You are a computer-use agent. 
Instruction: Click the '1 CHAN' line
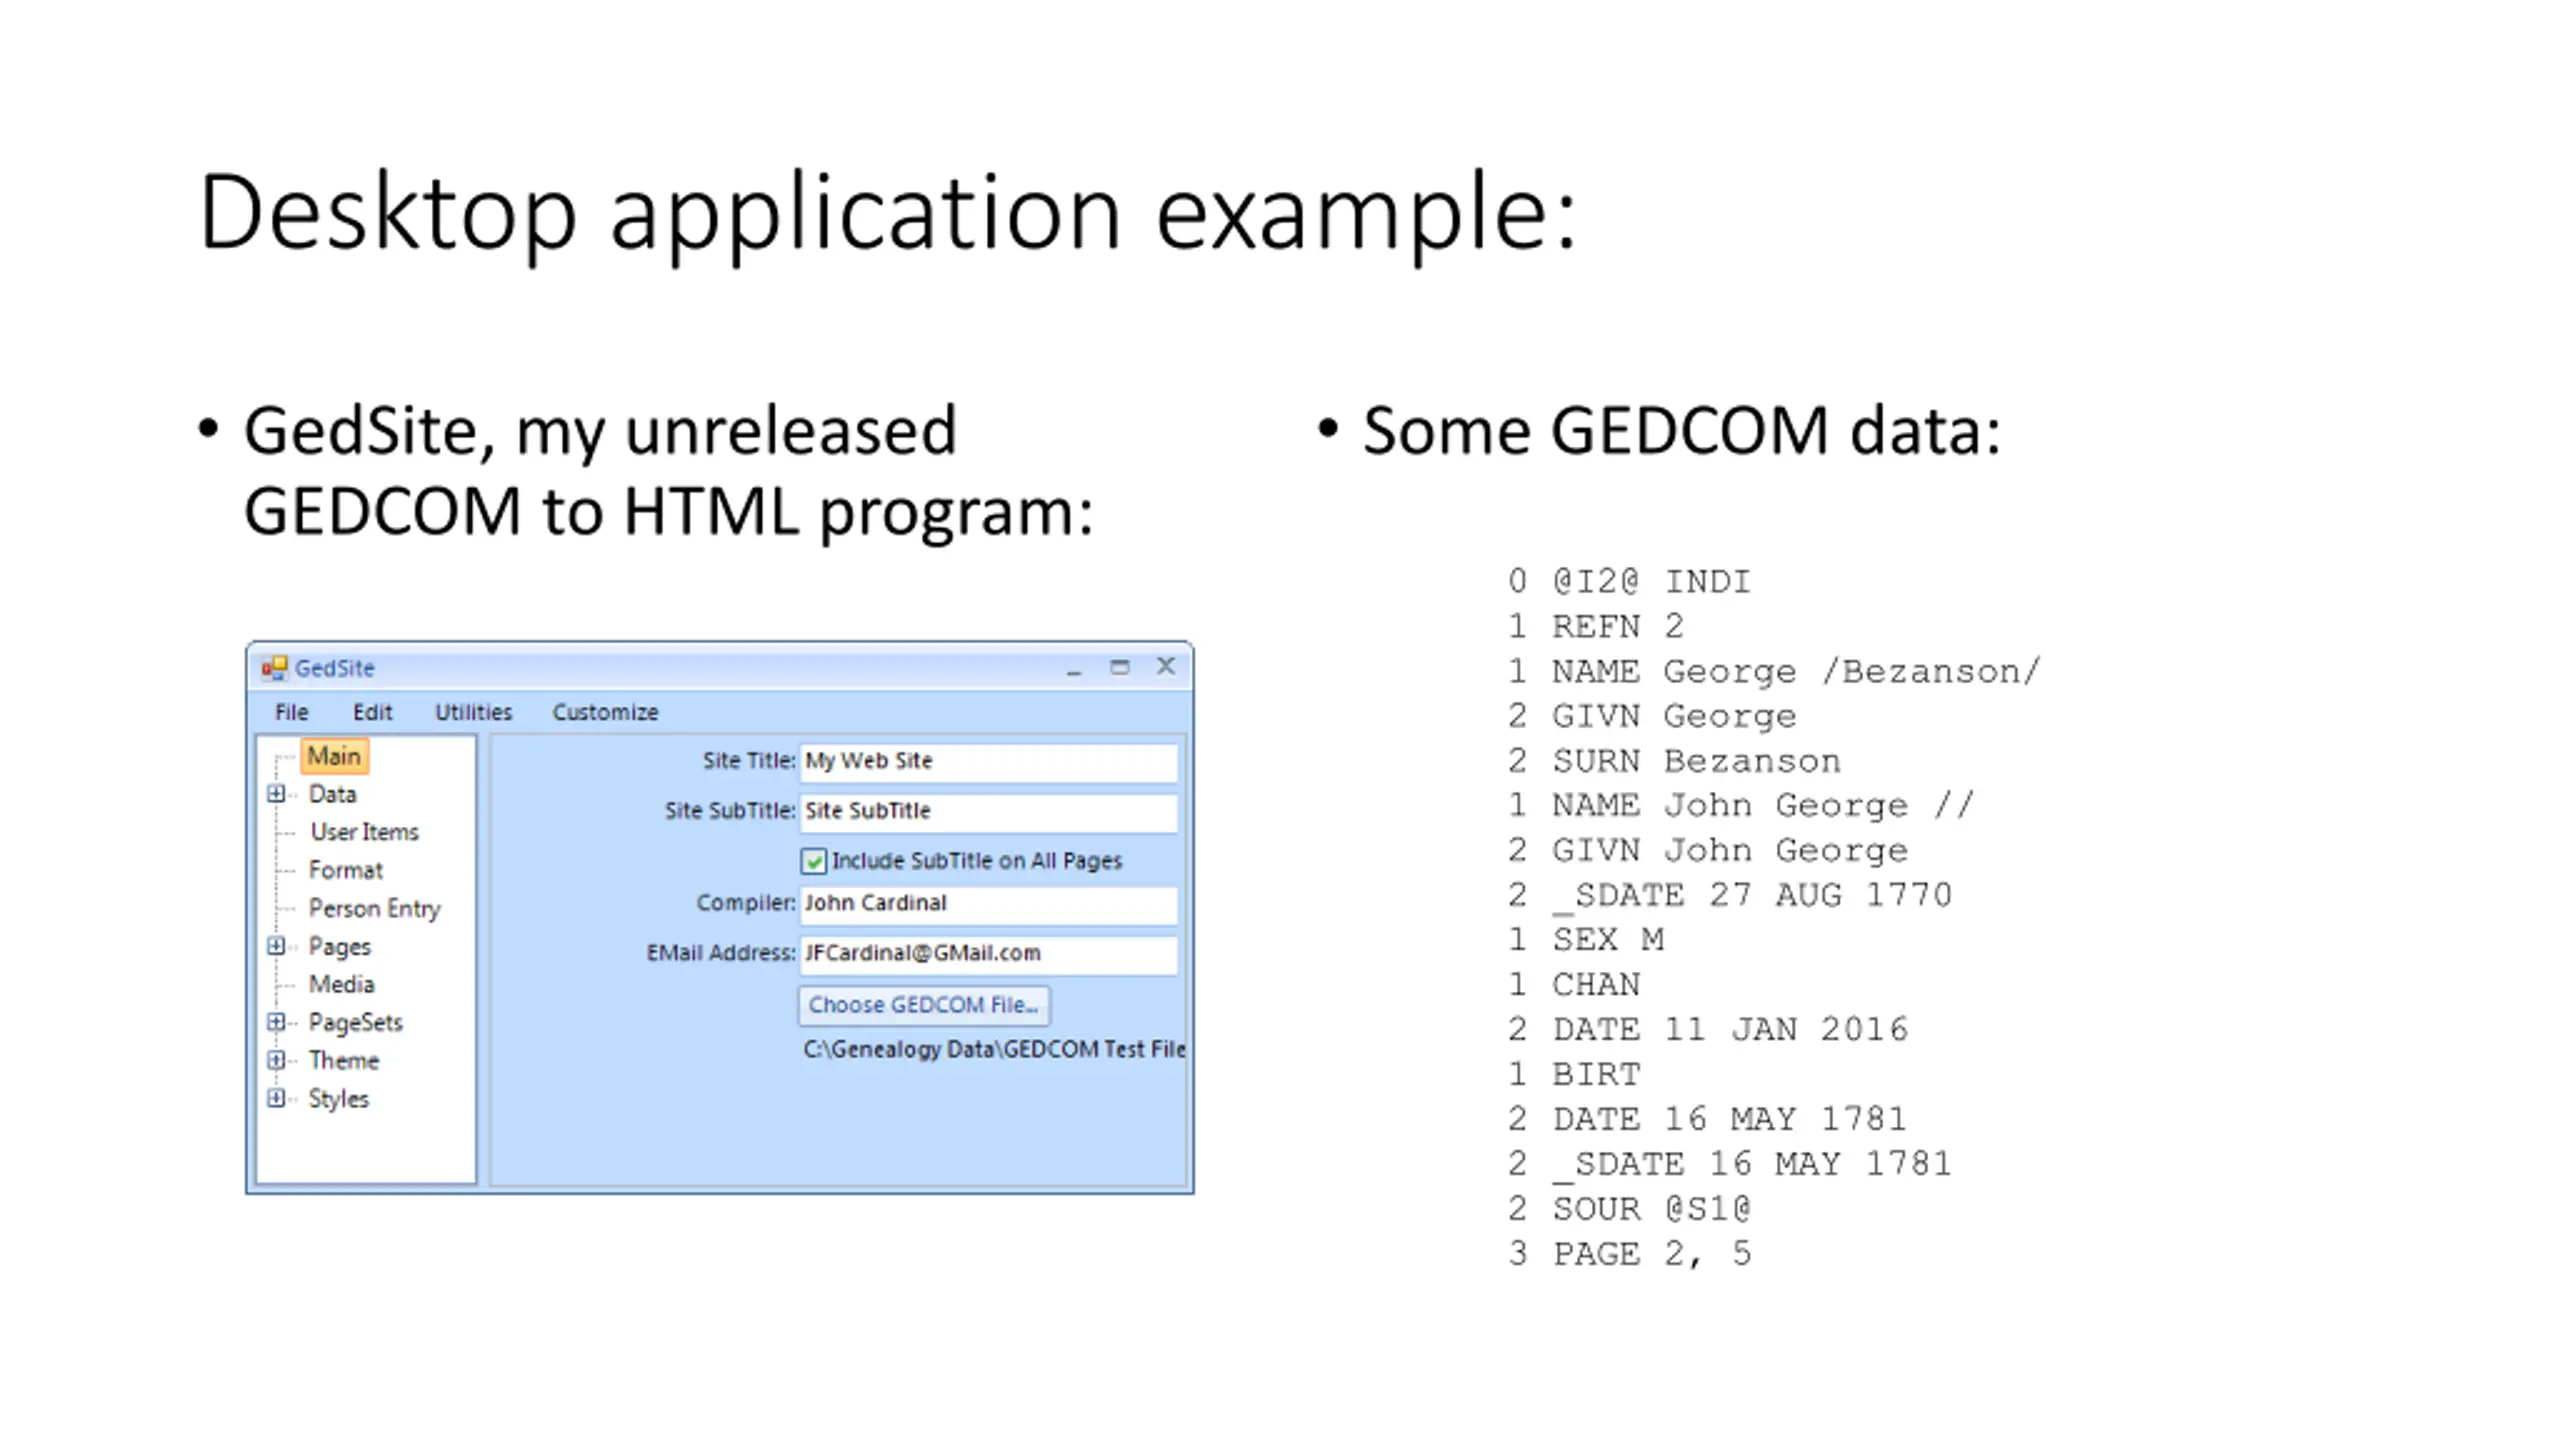[1574, 984]
